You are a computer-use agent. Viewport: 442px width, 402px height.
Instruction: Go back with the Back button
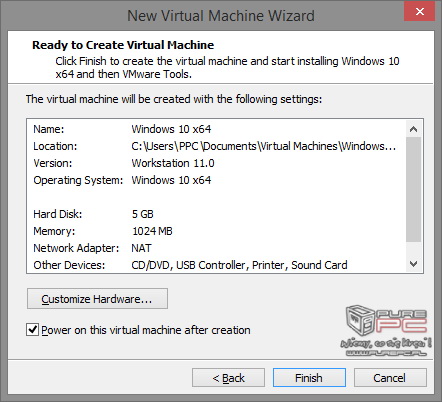click(x=228, y=378)
